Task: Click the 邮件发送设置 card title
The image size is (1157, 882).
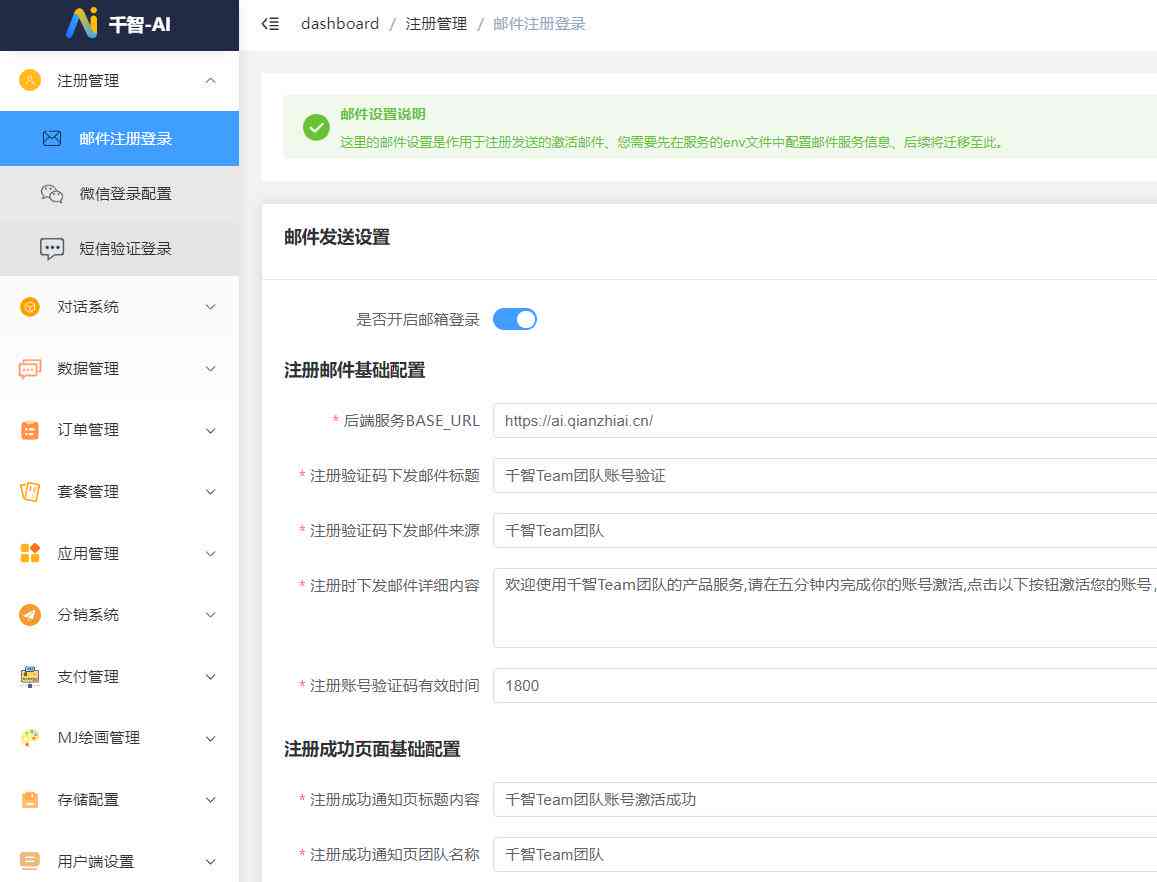Action: click(337, 237)
